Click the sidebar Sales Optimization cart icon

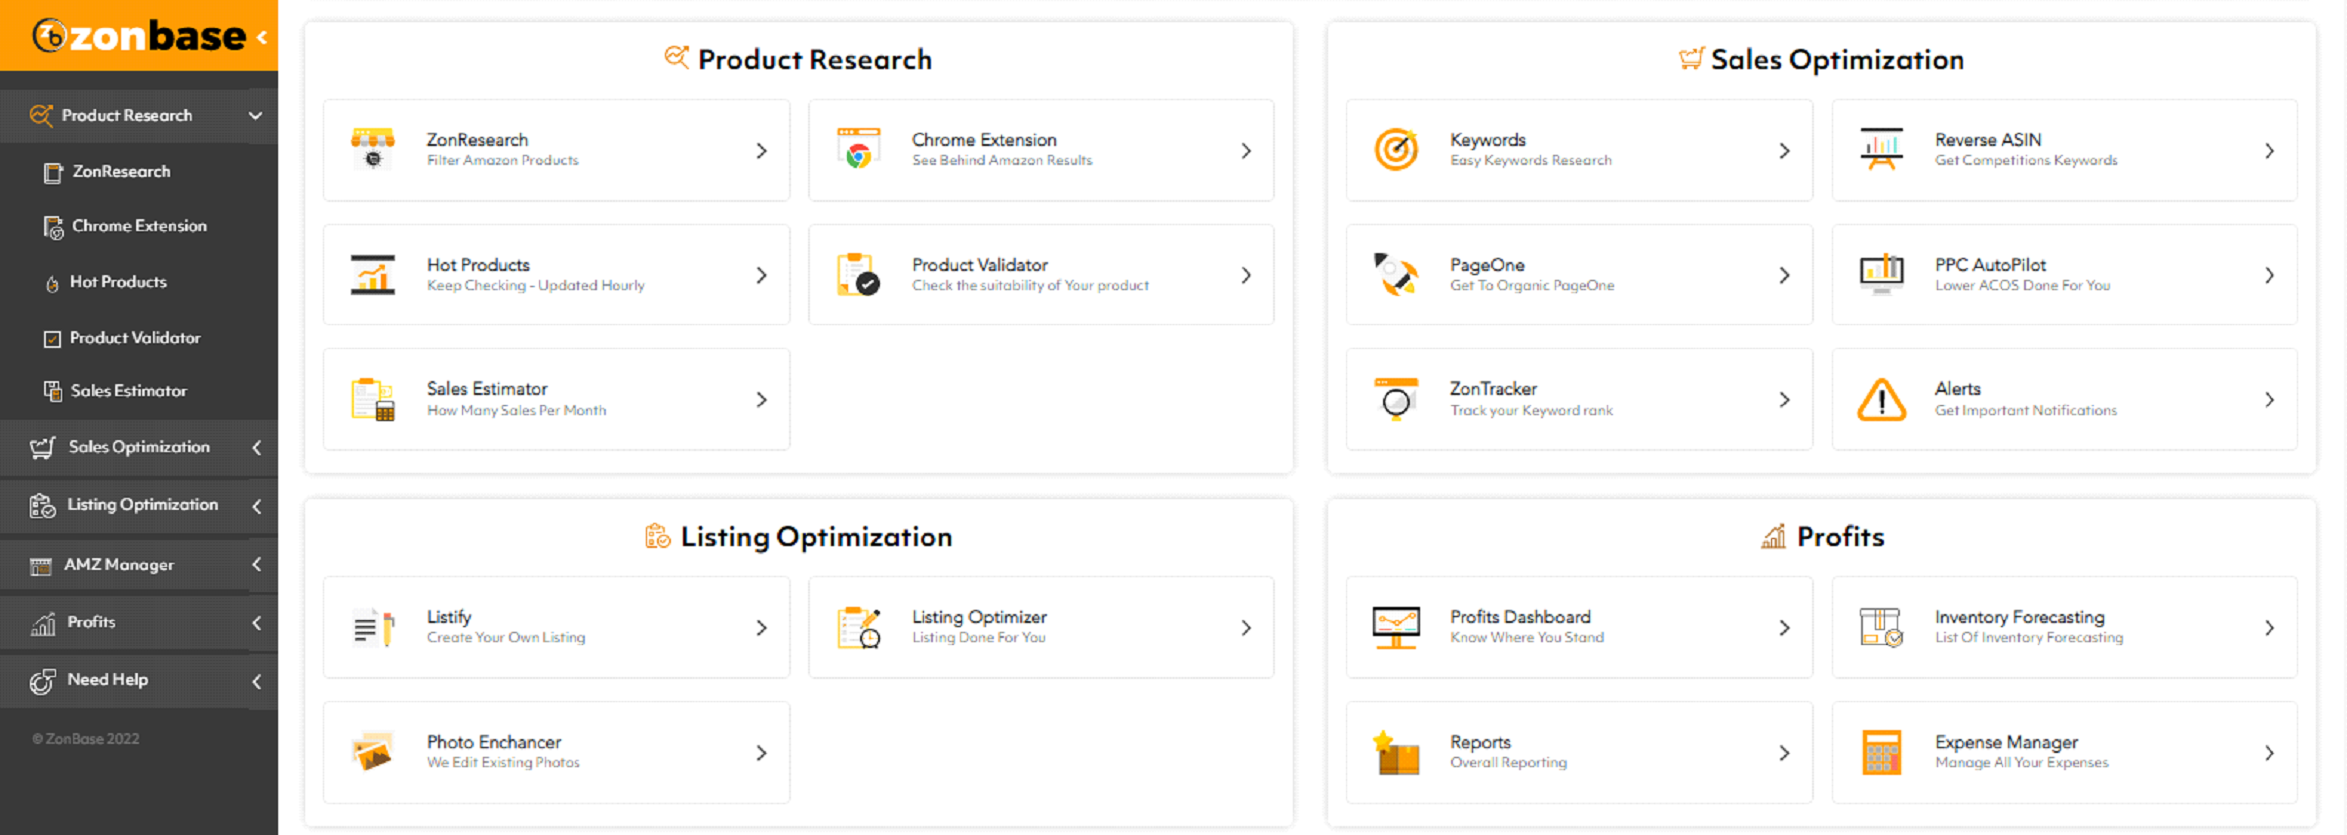click(x=42, y=447)
